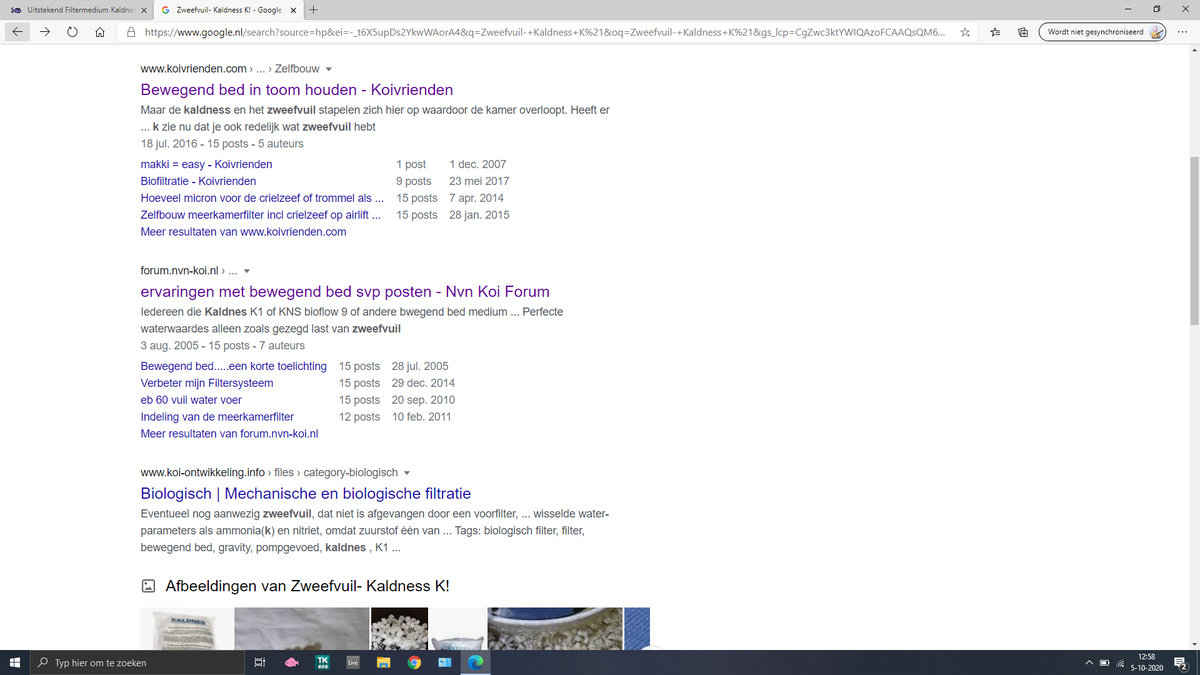1200x675 pixels.
Task: Click the browser back arrow
Action: tap(18, 32)
